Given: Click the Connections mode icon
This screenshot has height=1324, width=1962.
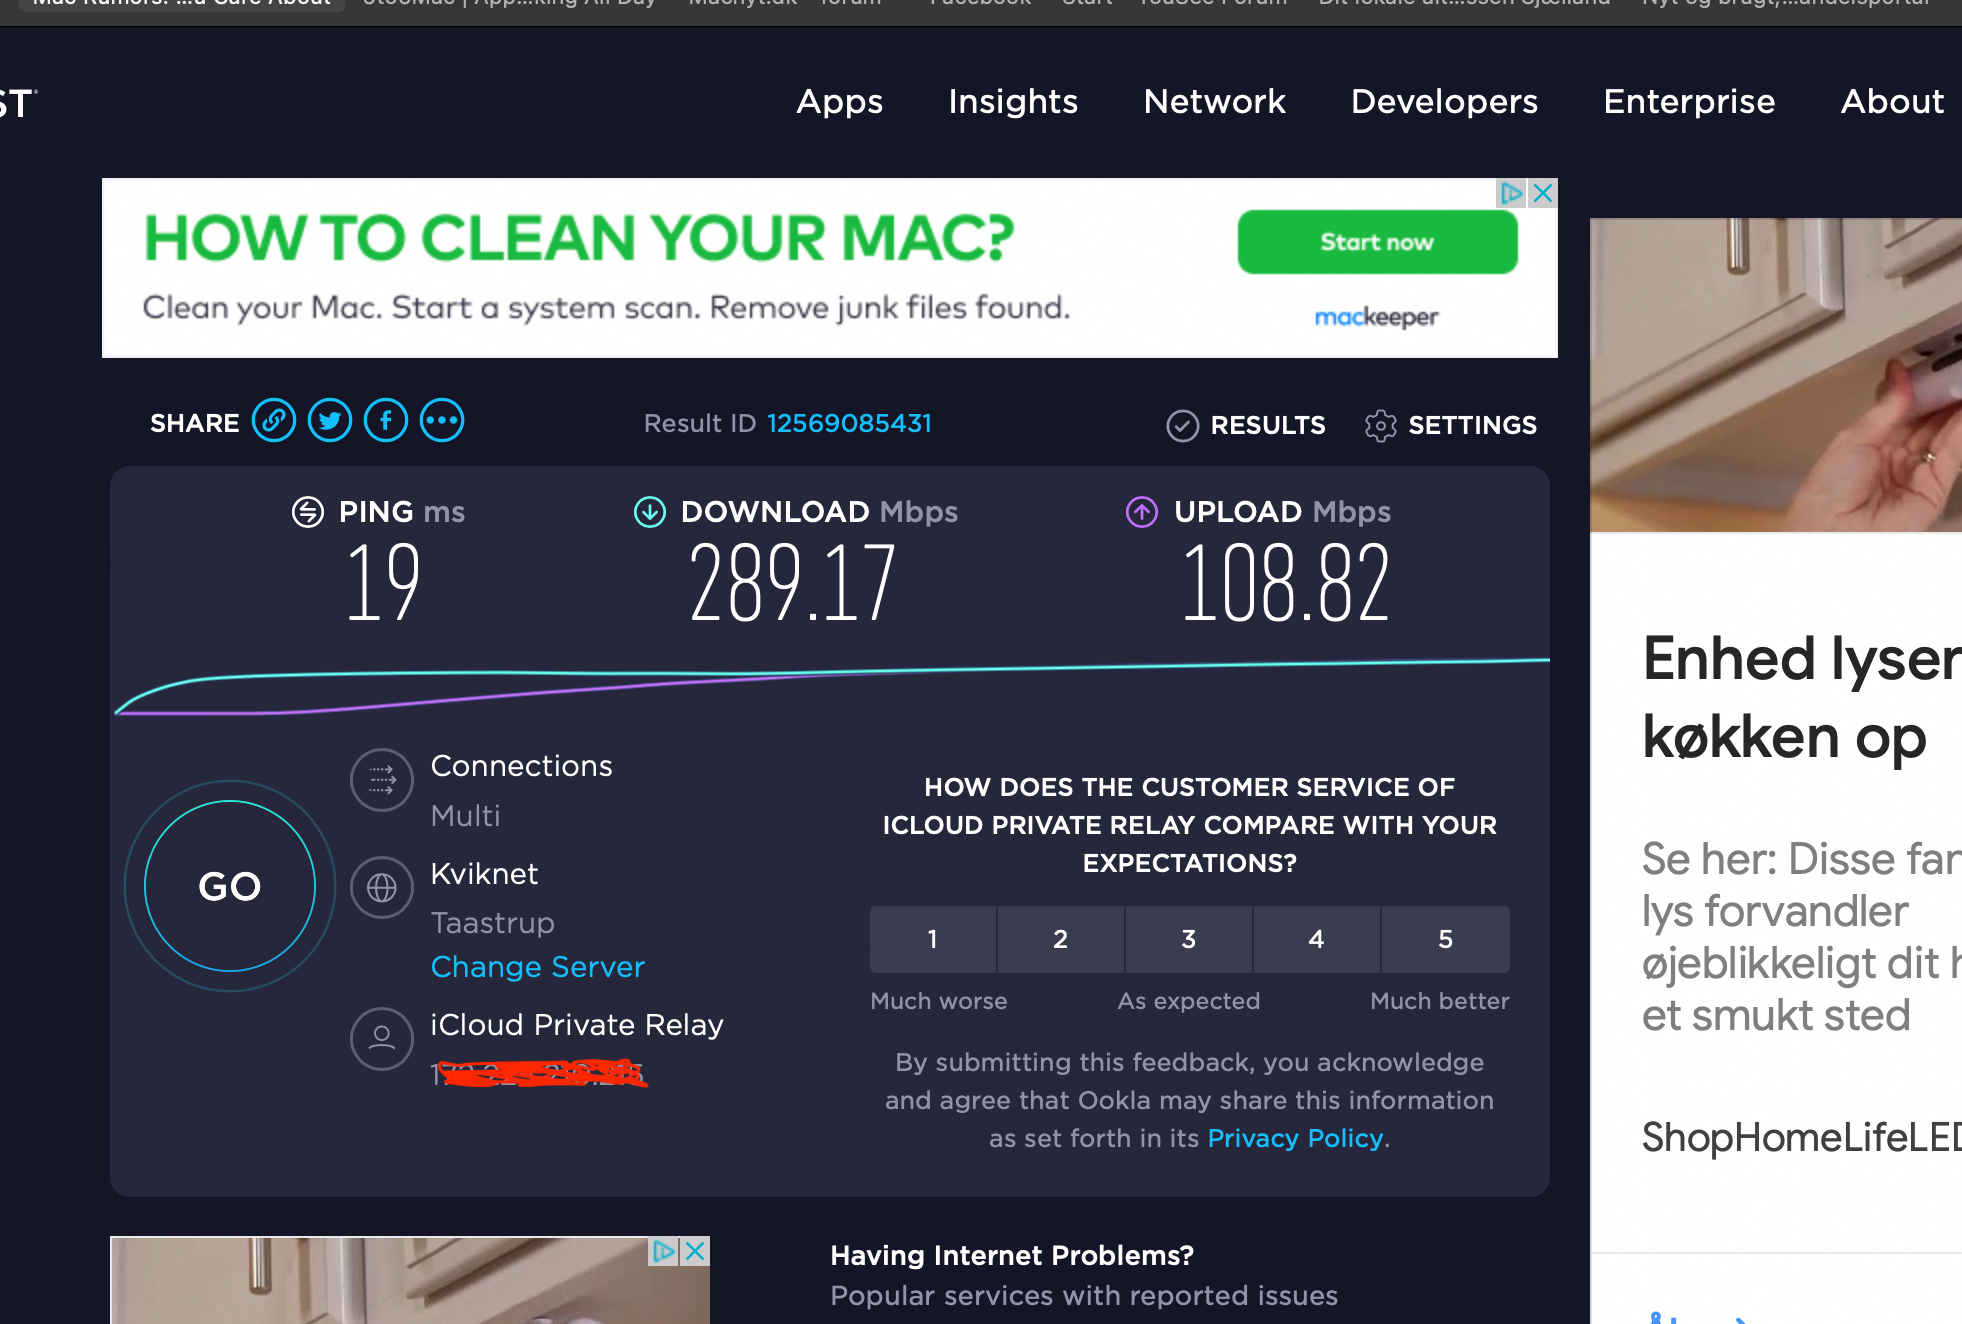Looking at the screenshot, I should 382,780.
